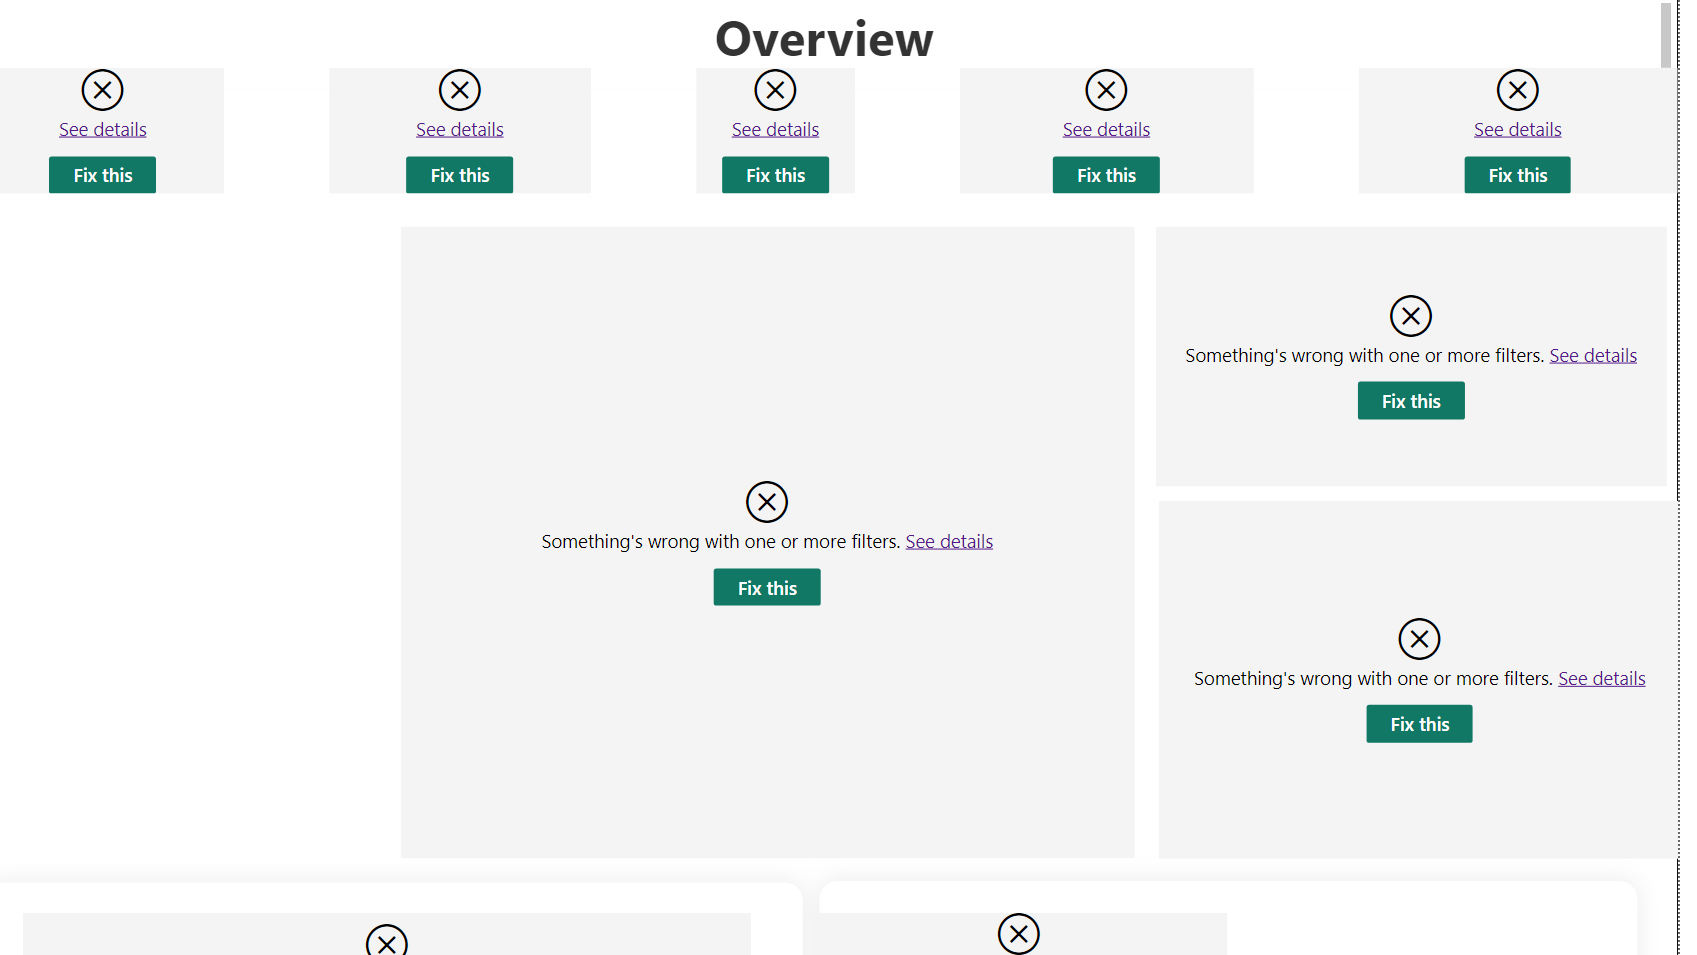Viewport: 1697px width, 955px height.
Task: Click the error icon in the lower-right filter-error visual
Action: 1419,639
